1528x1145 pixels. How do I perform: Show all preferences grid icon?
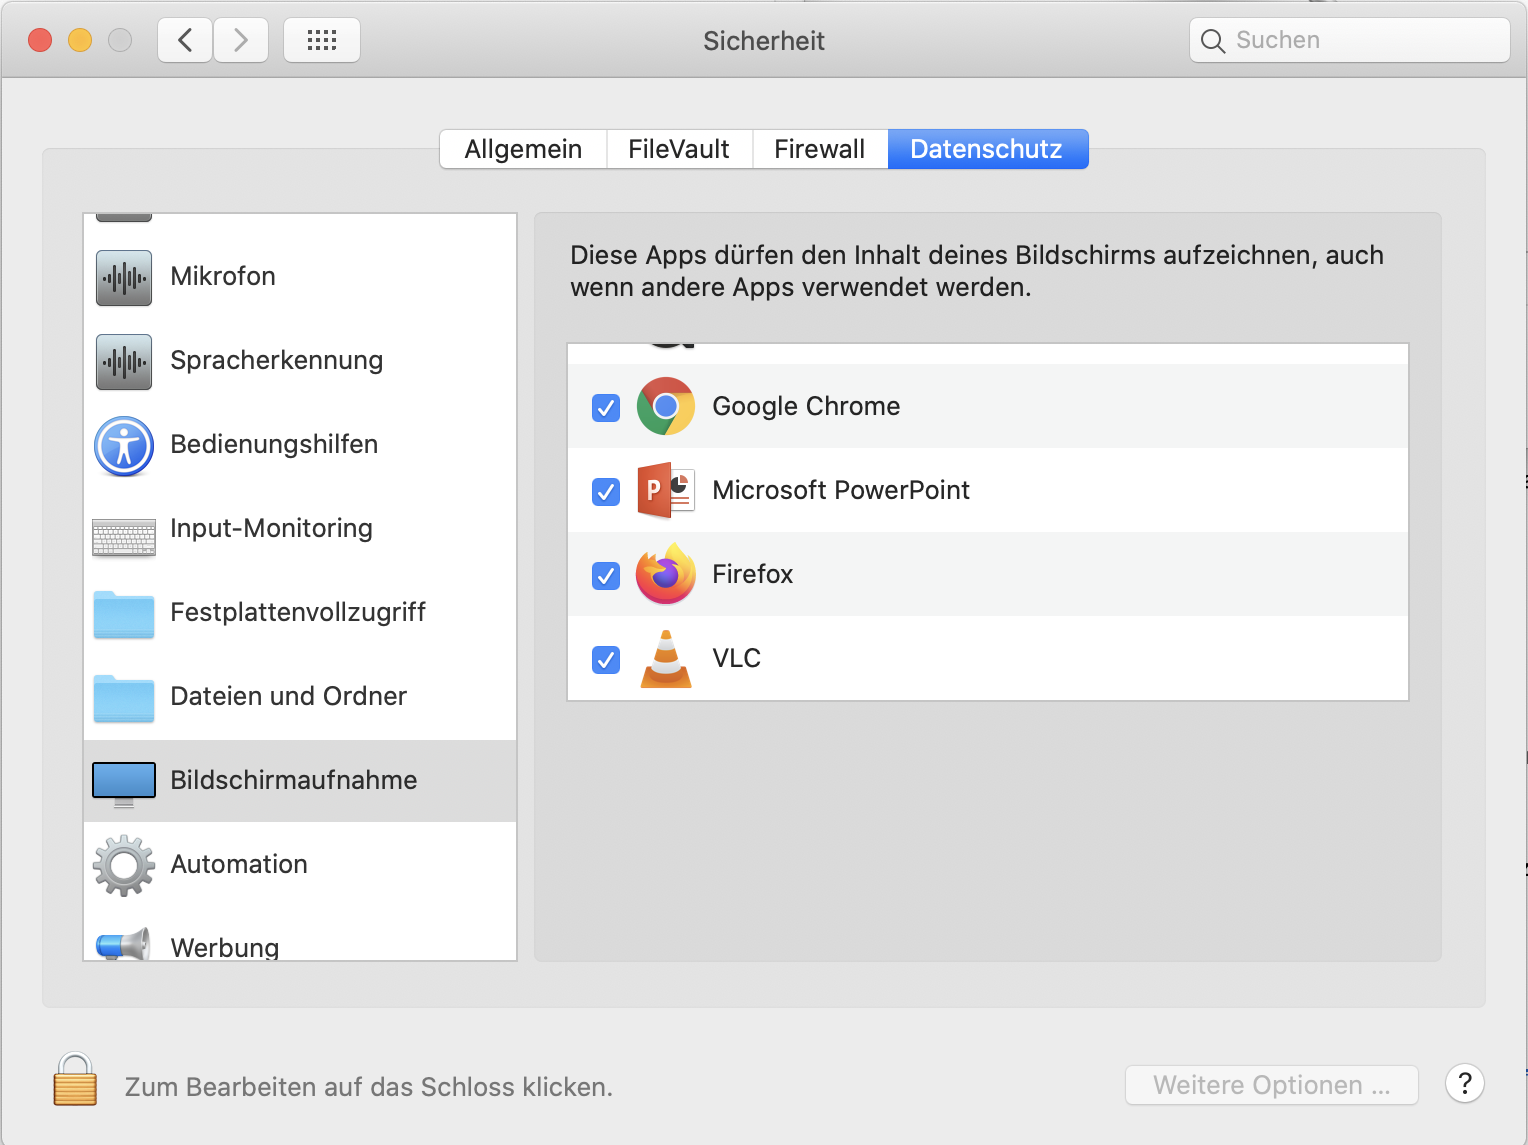tap(322, 41)
